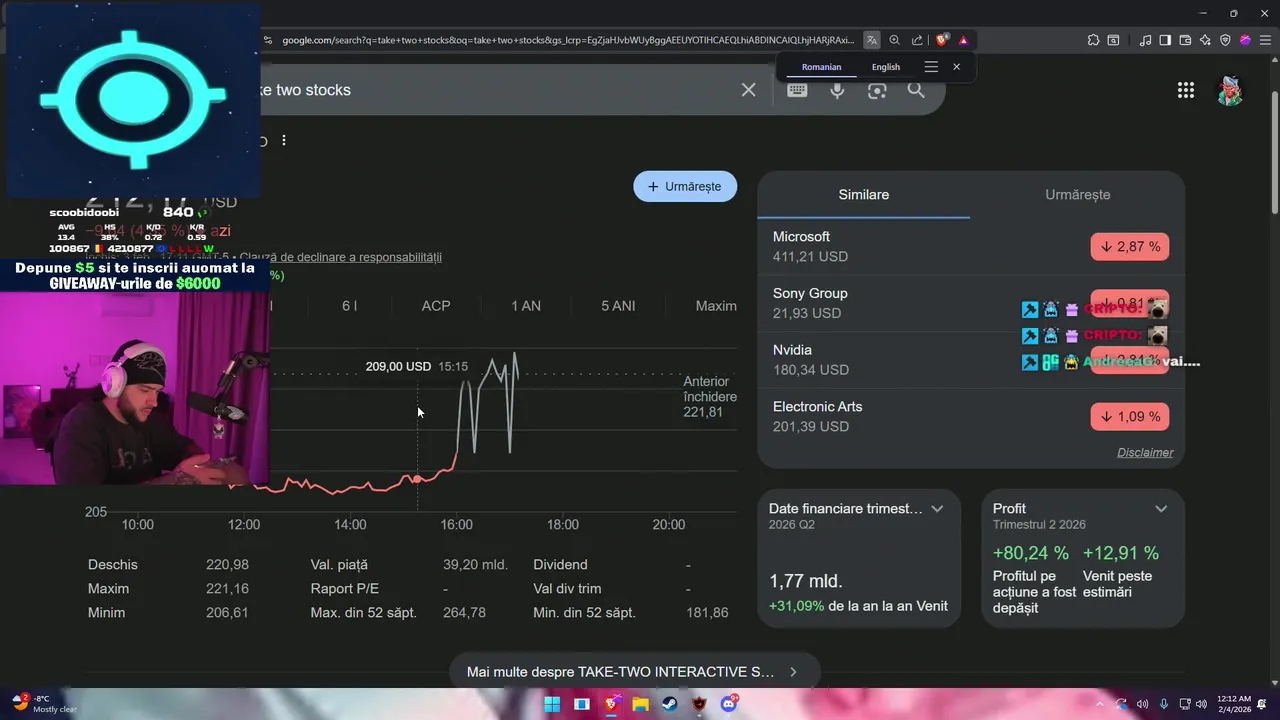The width and height of the screenshot is (1280, 720).
Task: Open Brave Rewards triangle icon
Action: [x=963, y=40]
